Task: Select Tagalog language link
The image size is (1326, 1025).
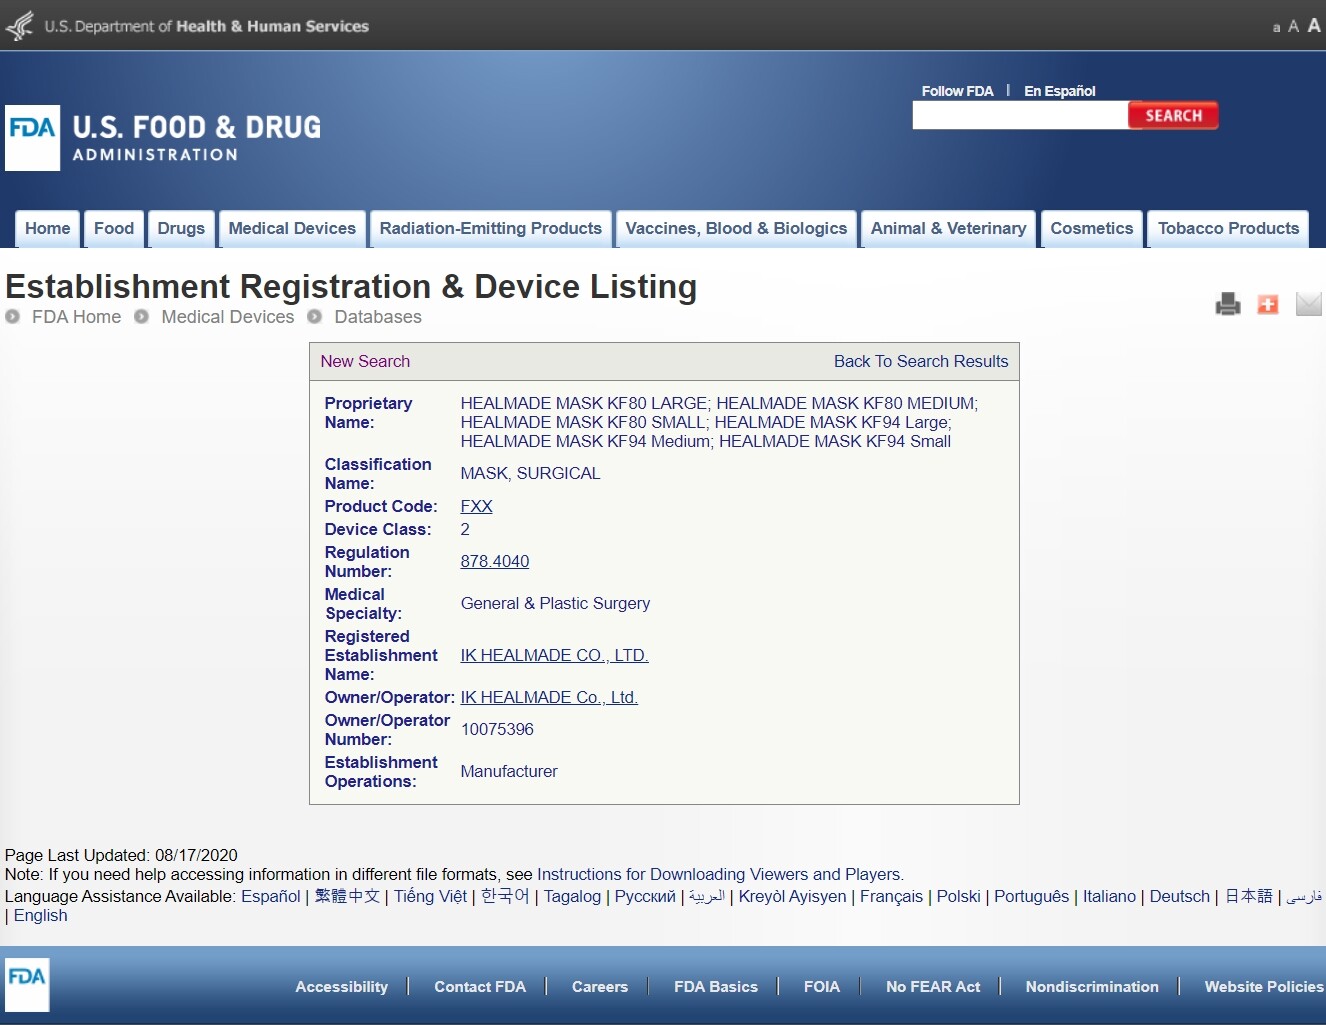Action: 572,897
